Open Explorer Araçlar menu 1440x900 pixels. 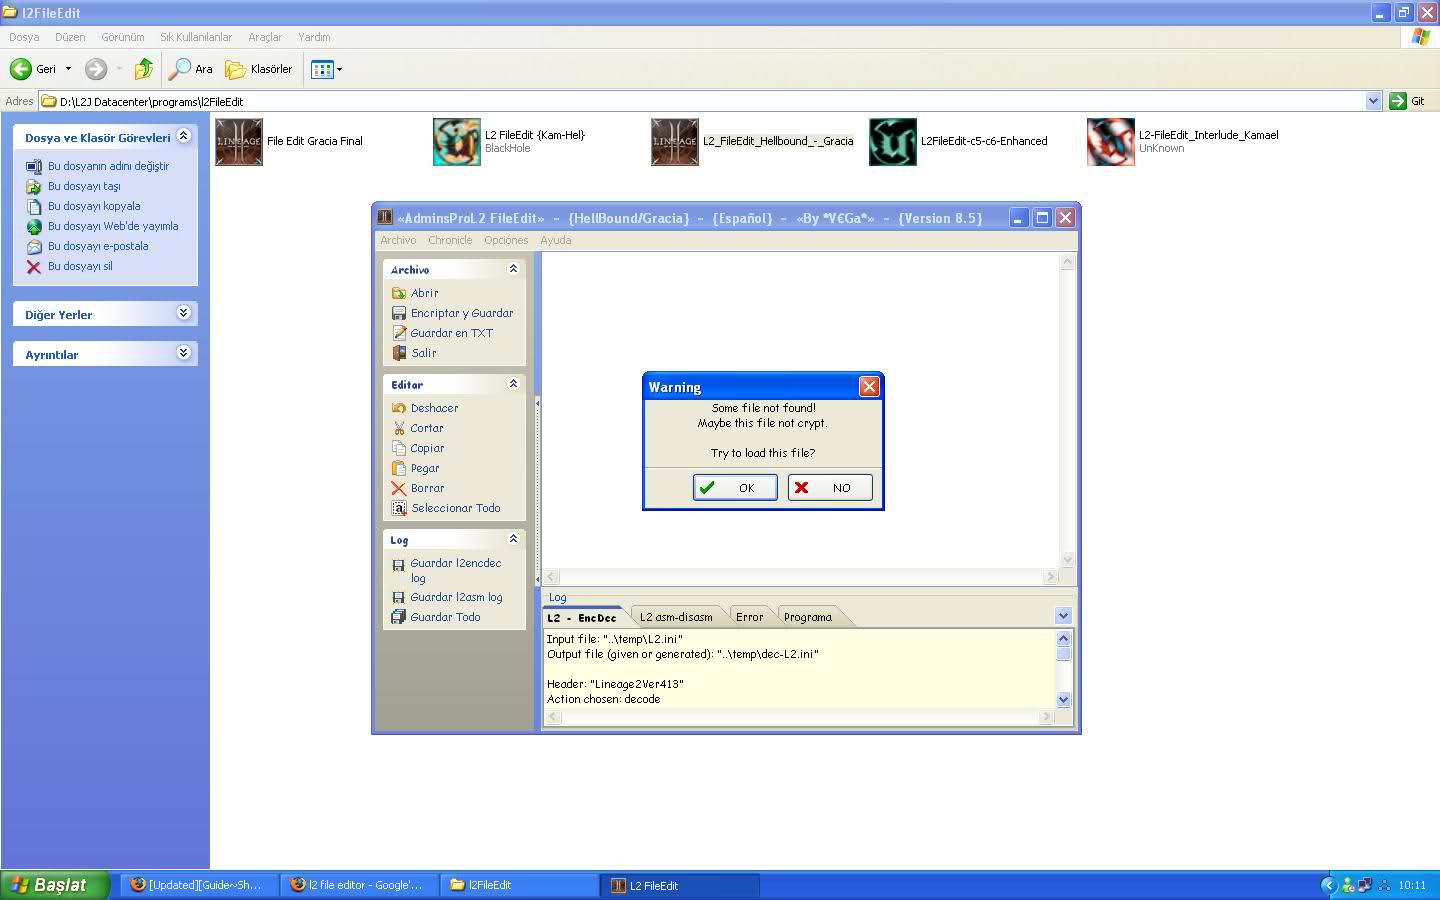[265, 37]
